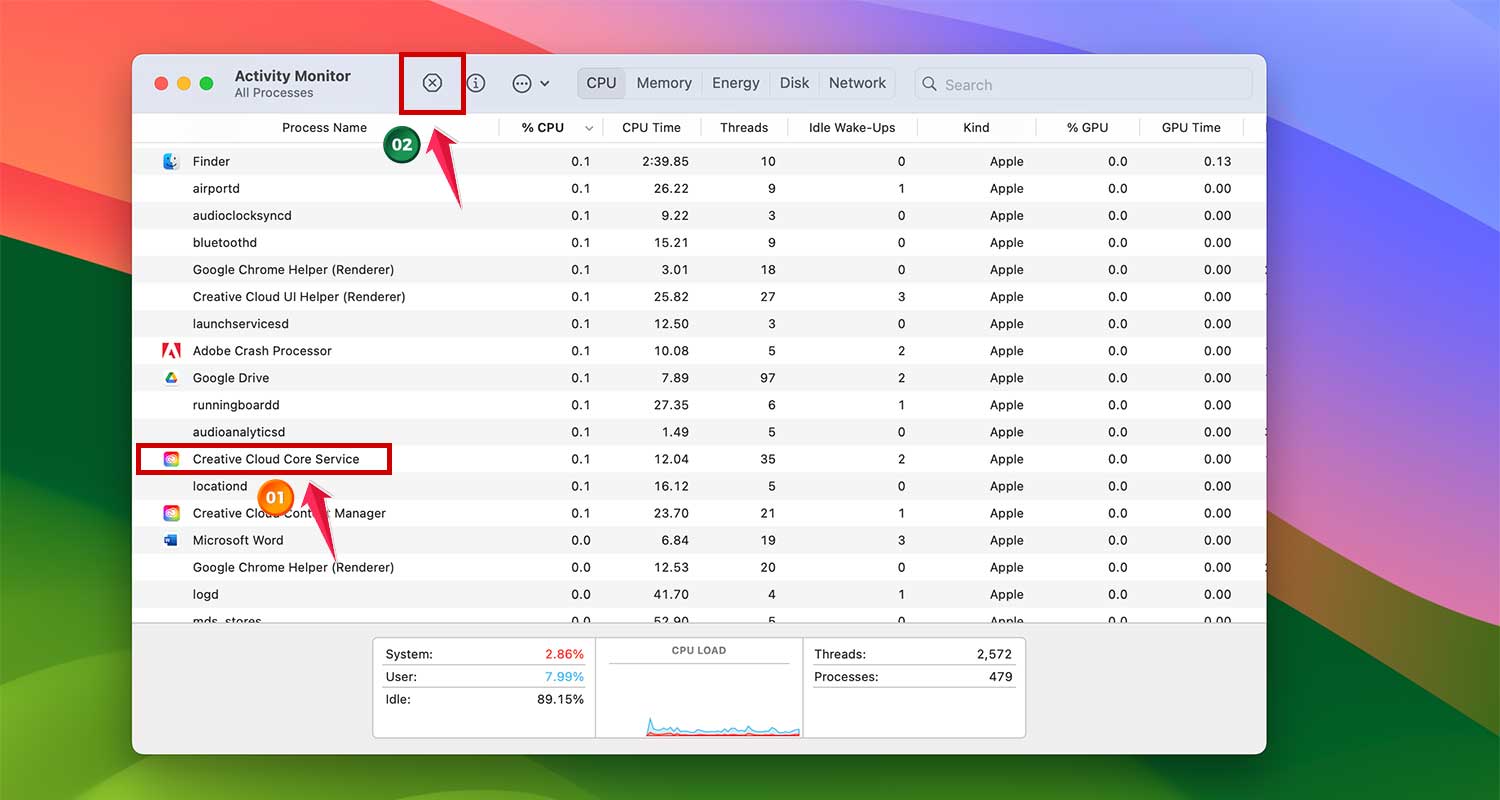Sort processes by the Threads column header
Image resolution: width=1500 pixels, height=800 pixels.
coord(744,127)
